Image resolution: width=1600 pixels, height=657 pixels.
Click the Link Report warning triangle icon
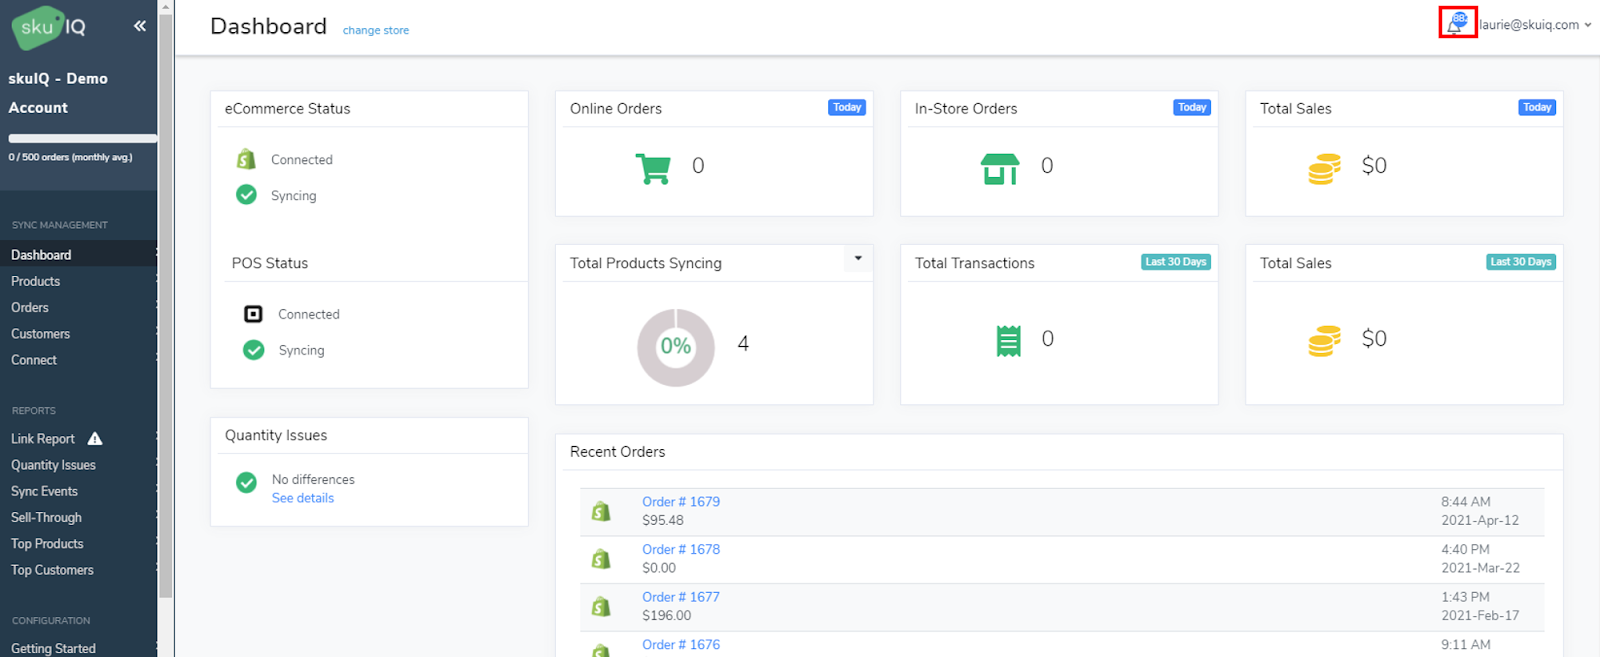tap(95, 439)
